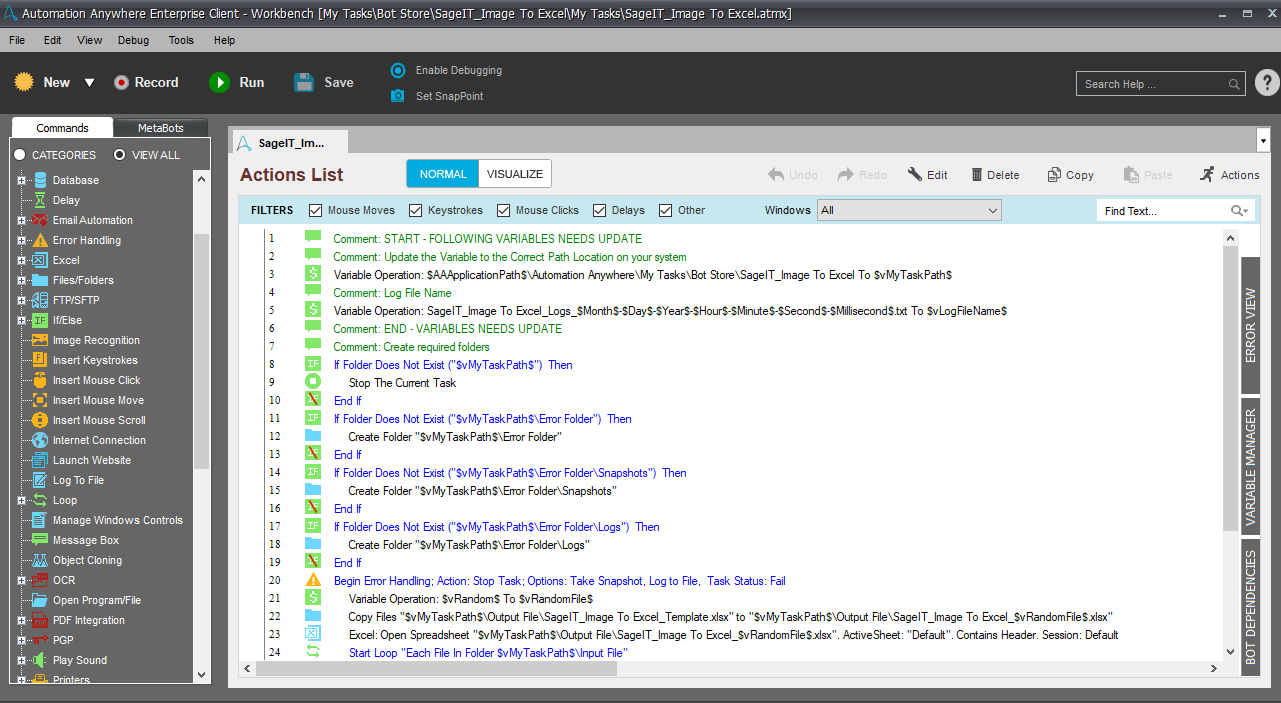The height and width of the screenshot is (703, 1281).
Task: Click the Run play icon
Action: pos(219,83)
